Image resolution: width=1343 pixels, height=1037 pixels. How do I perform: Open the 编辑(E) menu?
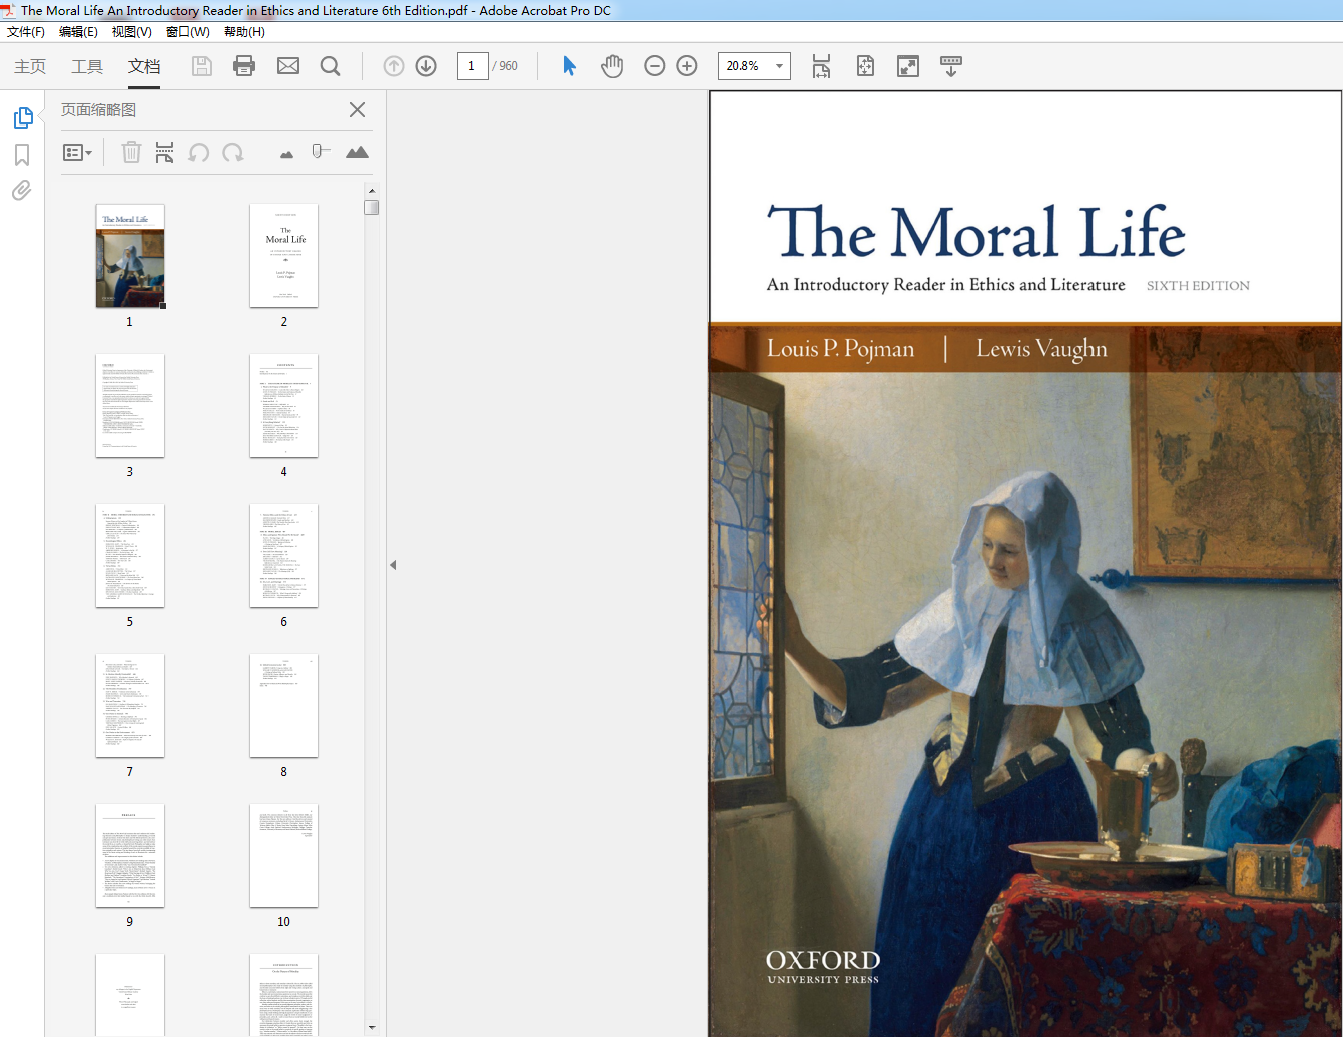click(78, 32)
